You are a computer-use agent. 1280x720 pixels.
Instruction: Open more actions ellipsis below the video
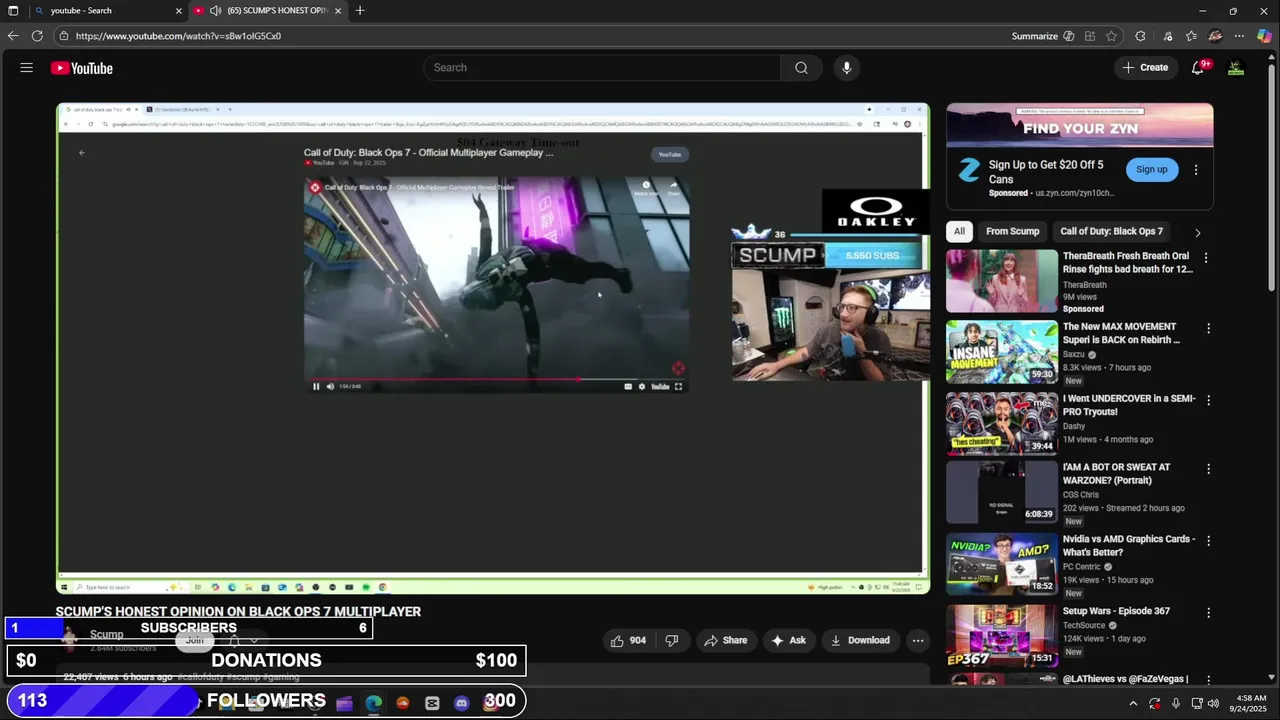coord(918,640)
